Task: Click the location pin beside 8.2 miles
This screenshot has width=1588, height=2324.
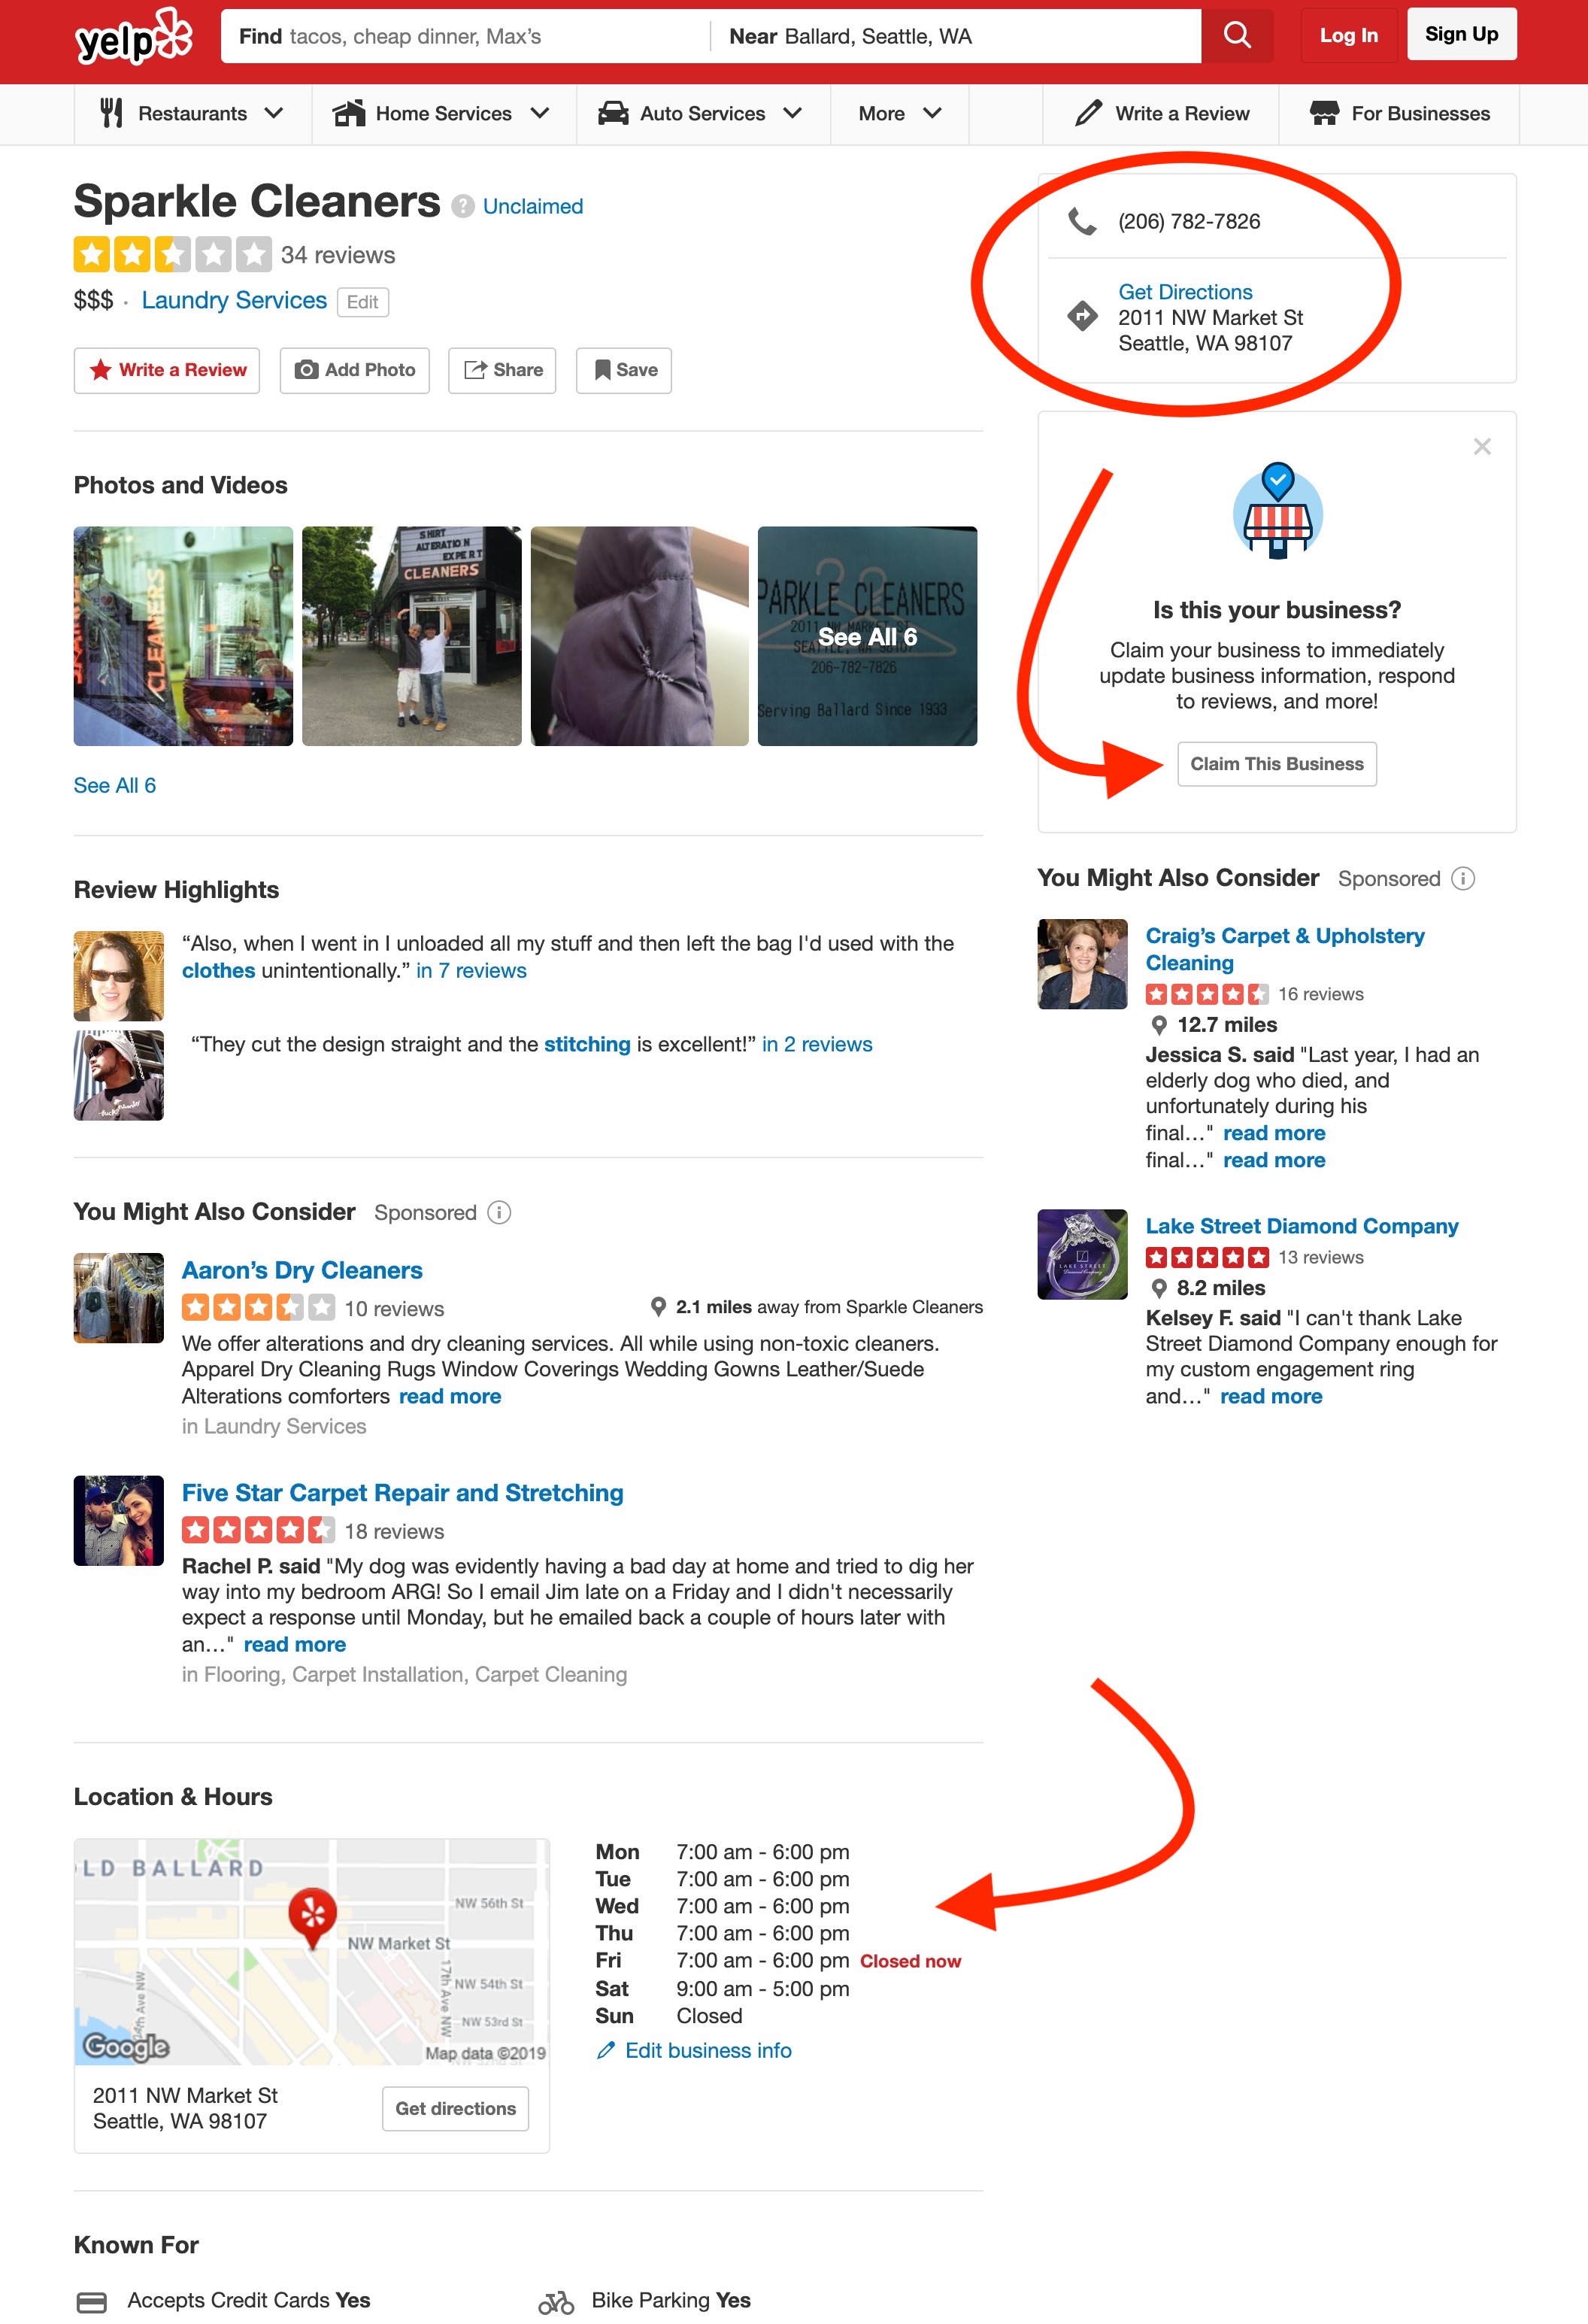Action: pos(1159,1288)
